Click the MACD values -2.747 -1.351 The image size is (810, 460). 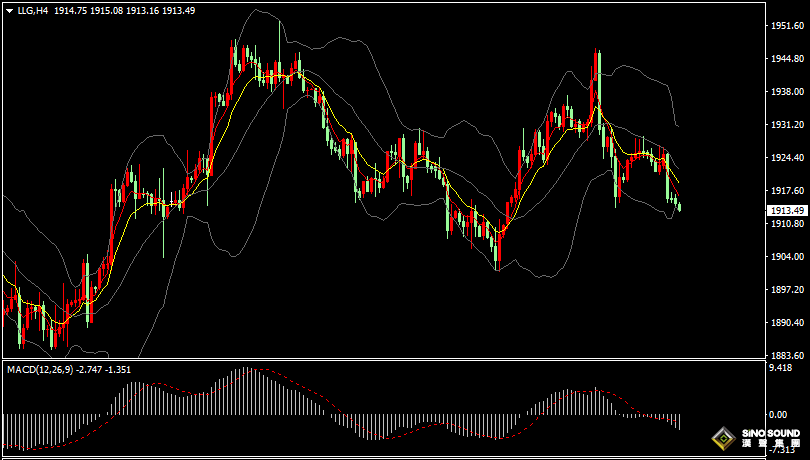click(103, 370)
